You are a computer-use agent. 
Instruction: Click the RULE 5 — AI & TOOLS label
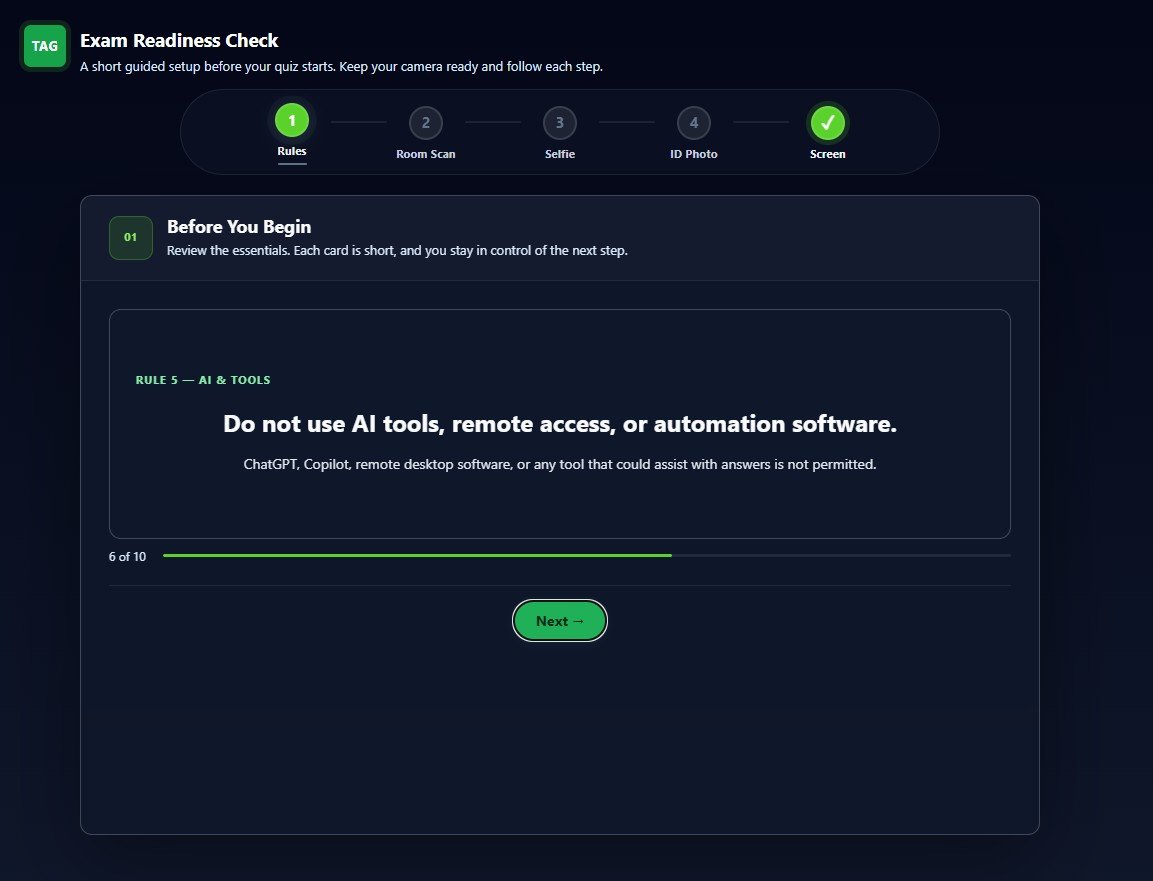pos(203,380)
